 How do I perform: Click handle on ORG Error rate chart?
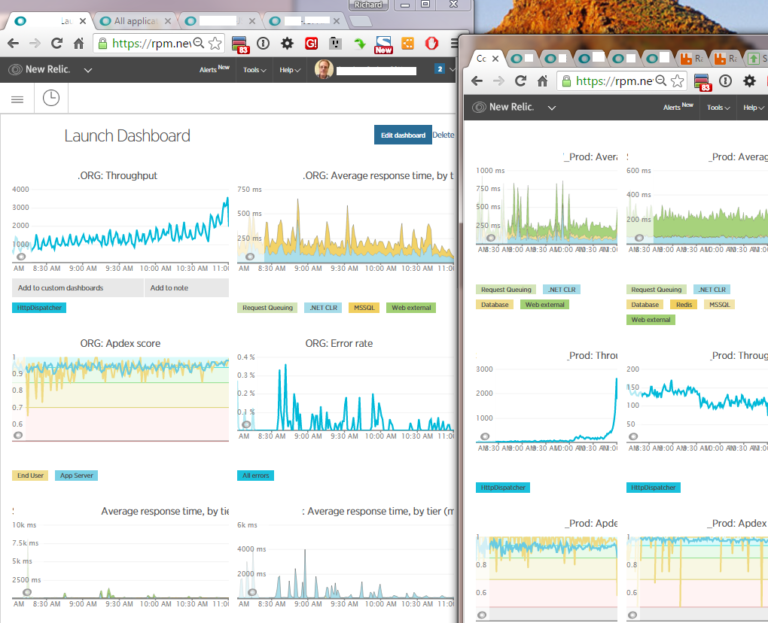tap(246, 424)
